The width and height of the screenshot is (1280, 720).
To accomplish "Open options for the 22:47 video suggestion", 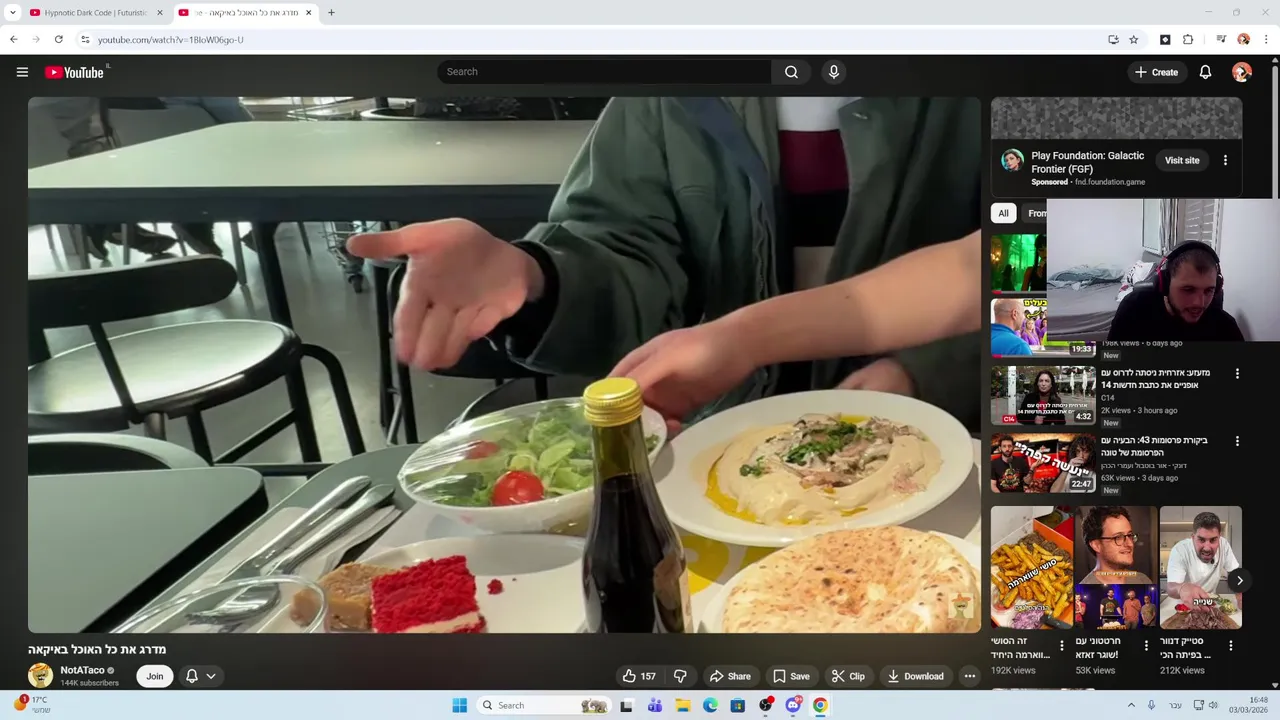I will 1237,441.
